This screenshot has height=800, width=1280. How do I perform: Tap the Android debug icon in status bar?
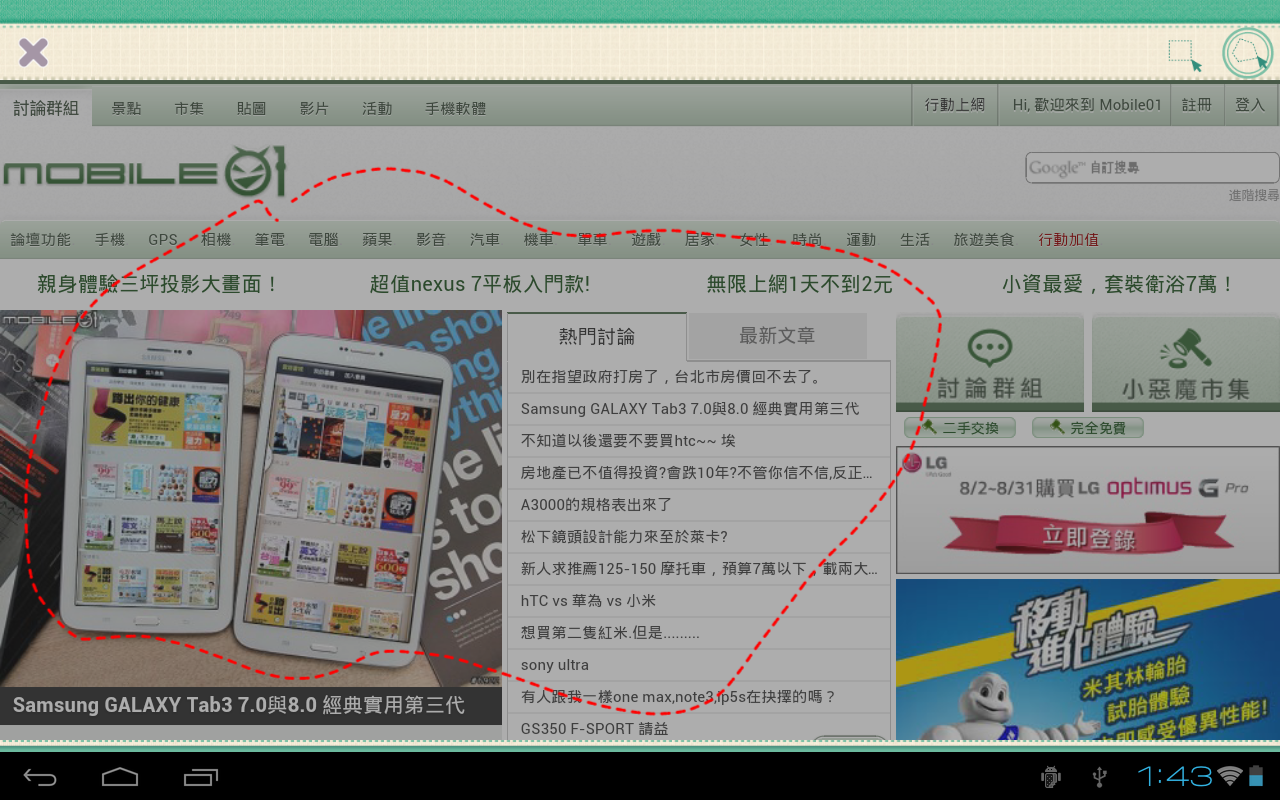(1050, 776)
